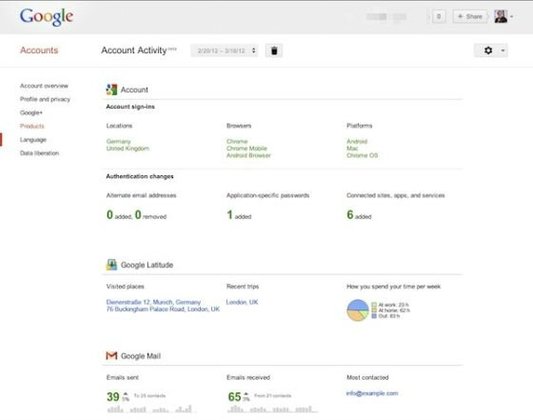Screen dimensions: 533x420
Task: Click the time-per-week pie chart
Action: 358,310
